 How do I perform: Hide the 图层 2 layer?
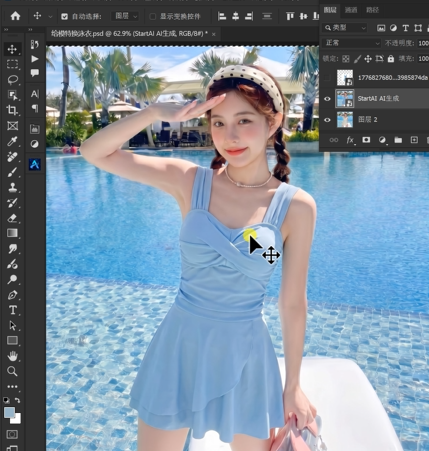pyautogui.click(x=327, y=120)
